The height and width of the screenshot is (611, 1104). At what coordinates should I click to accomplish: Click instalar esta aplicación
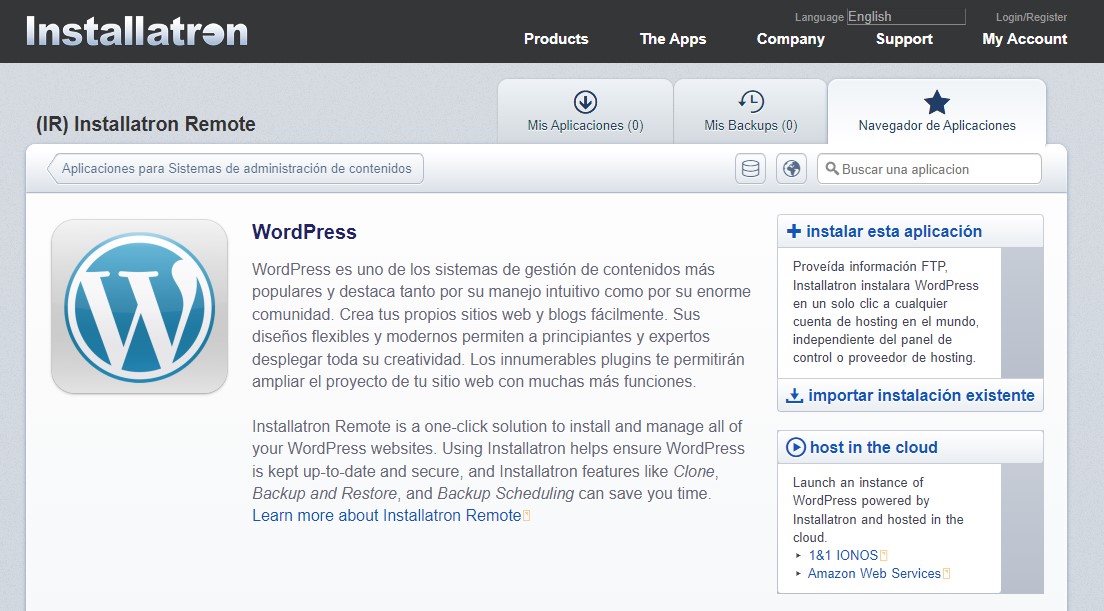coord(893,231)
